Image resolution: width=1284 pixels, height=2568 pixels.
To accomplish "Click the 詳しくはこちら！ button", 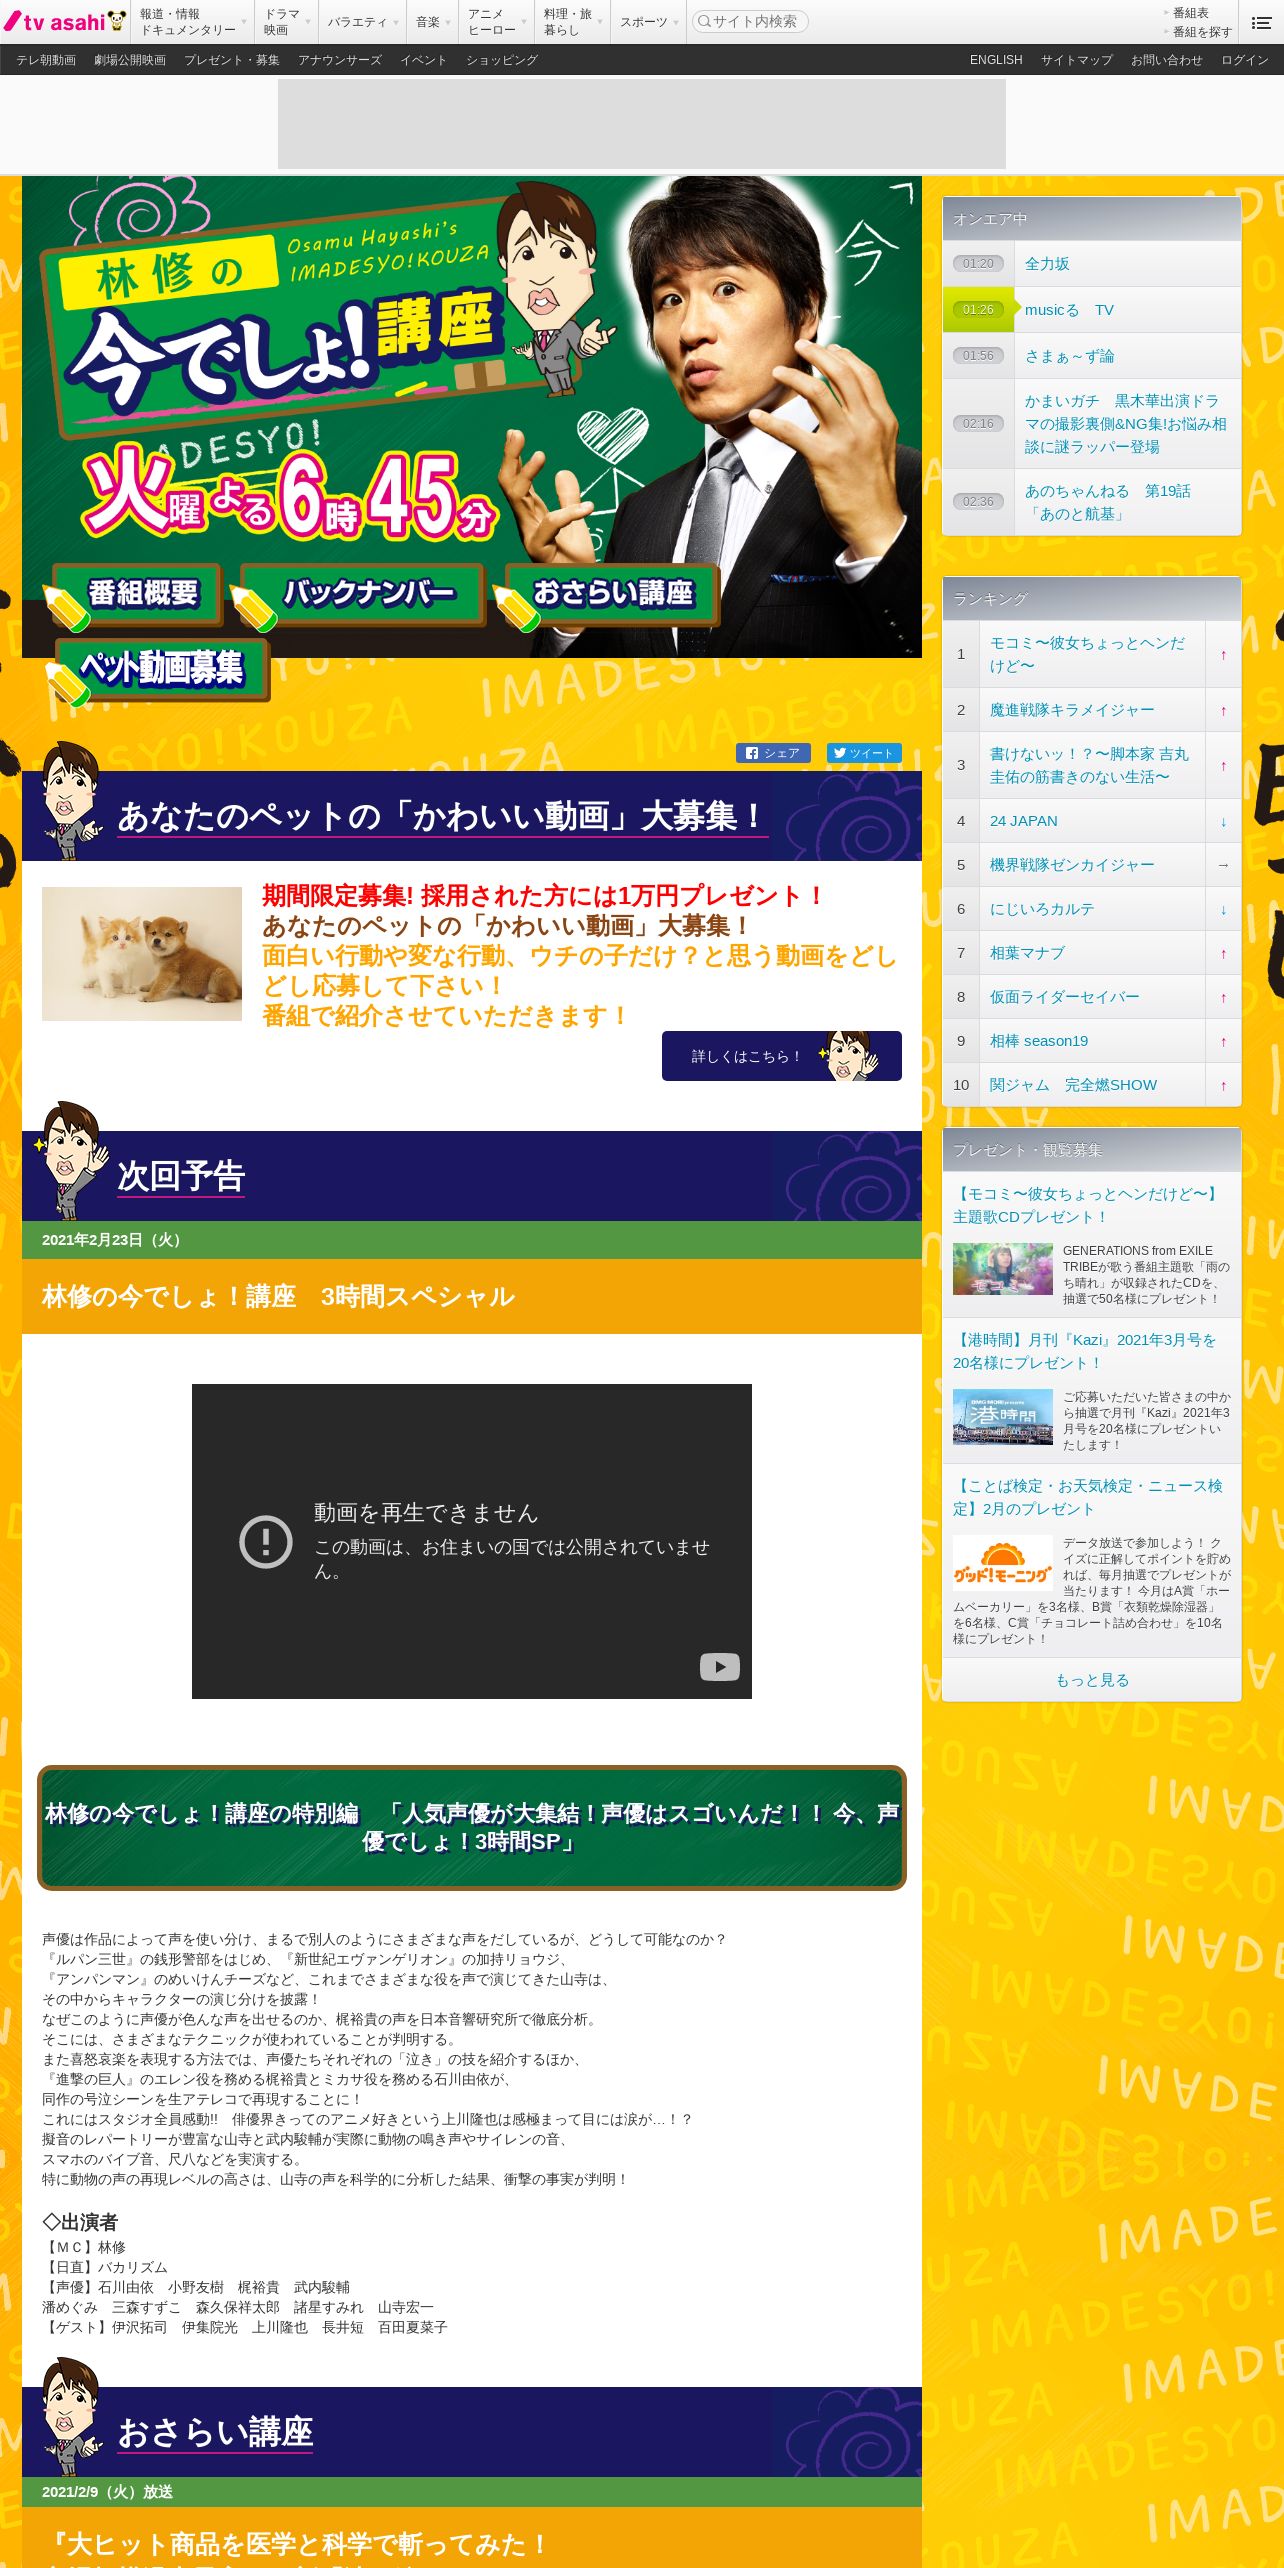I will [782, 1056].
